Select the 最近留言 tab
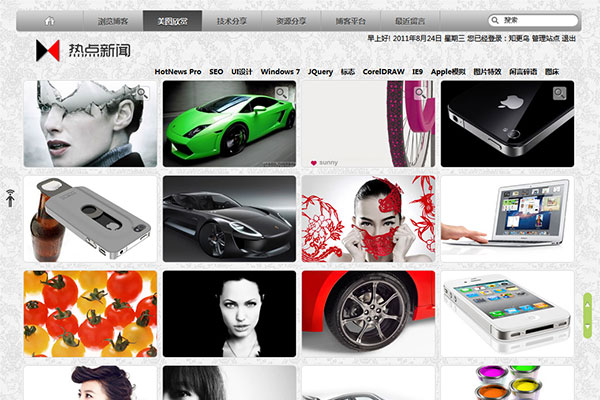Image resolution: width=600 pixels, height=400 pixels. tap(410, 20)
